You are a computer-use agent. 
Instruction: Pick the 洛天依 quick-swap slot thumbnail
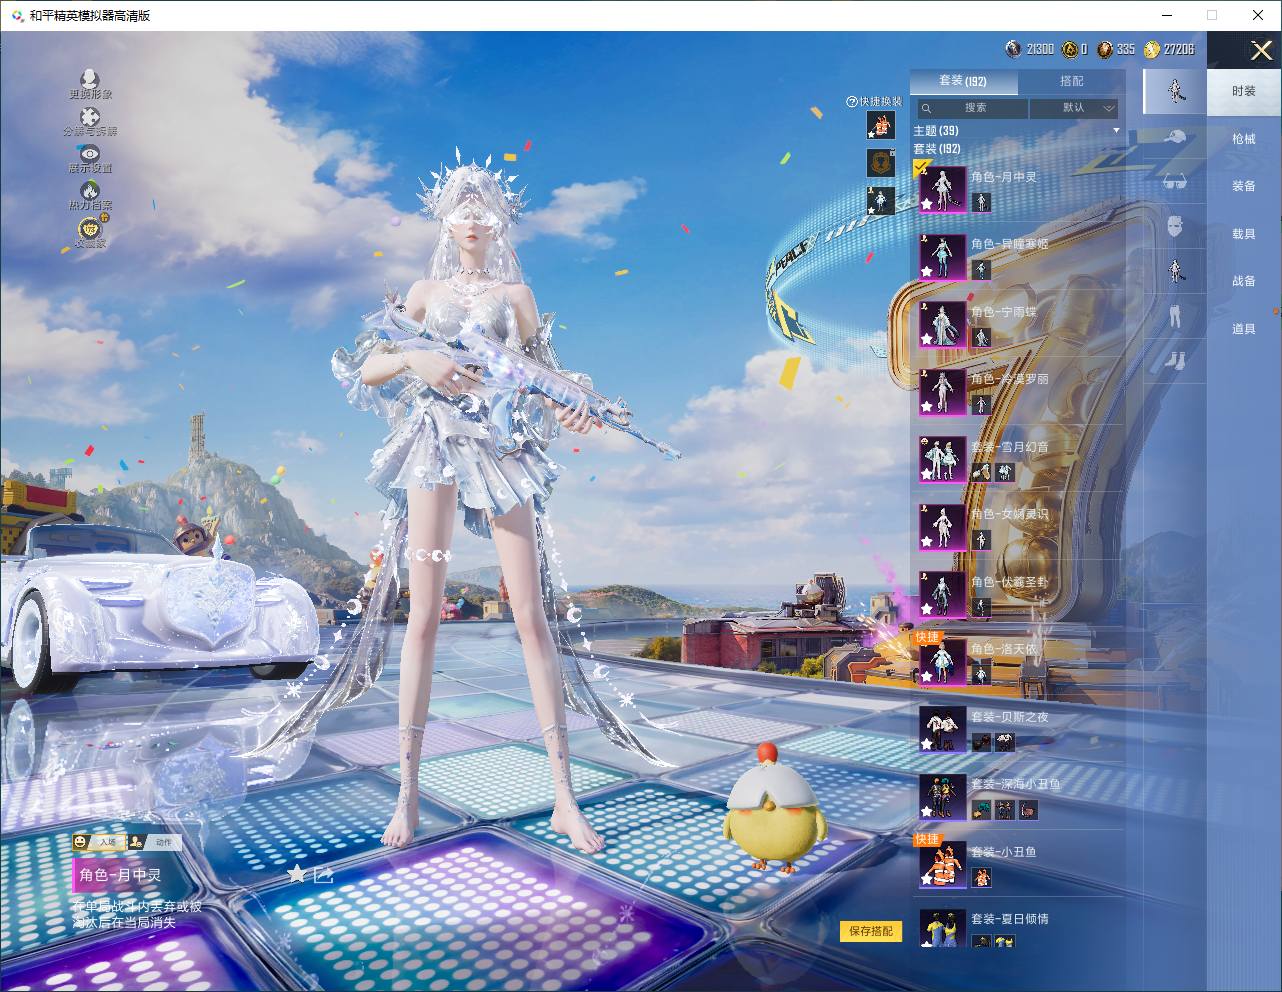click(881, 200)
